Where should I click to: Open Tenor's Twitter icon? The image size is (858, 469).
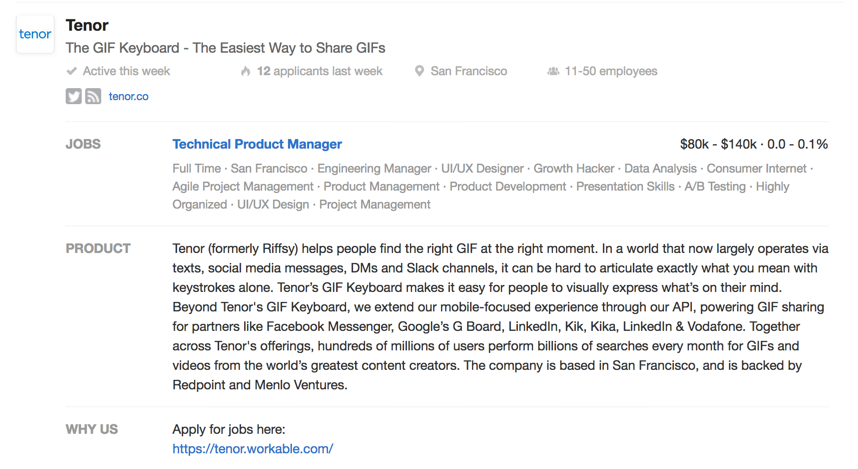tap(74, 96)
